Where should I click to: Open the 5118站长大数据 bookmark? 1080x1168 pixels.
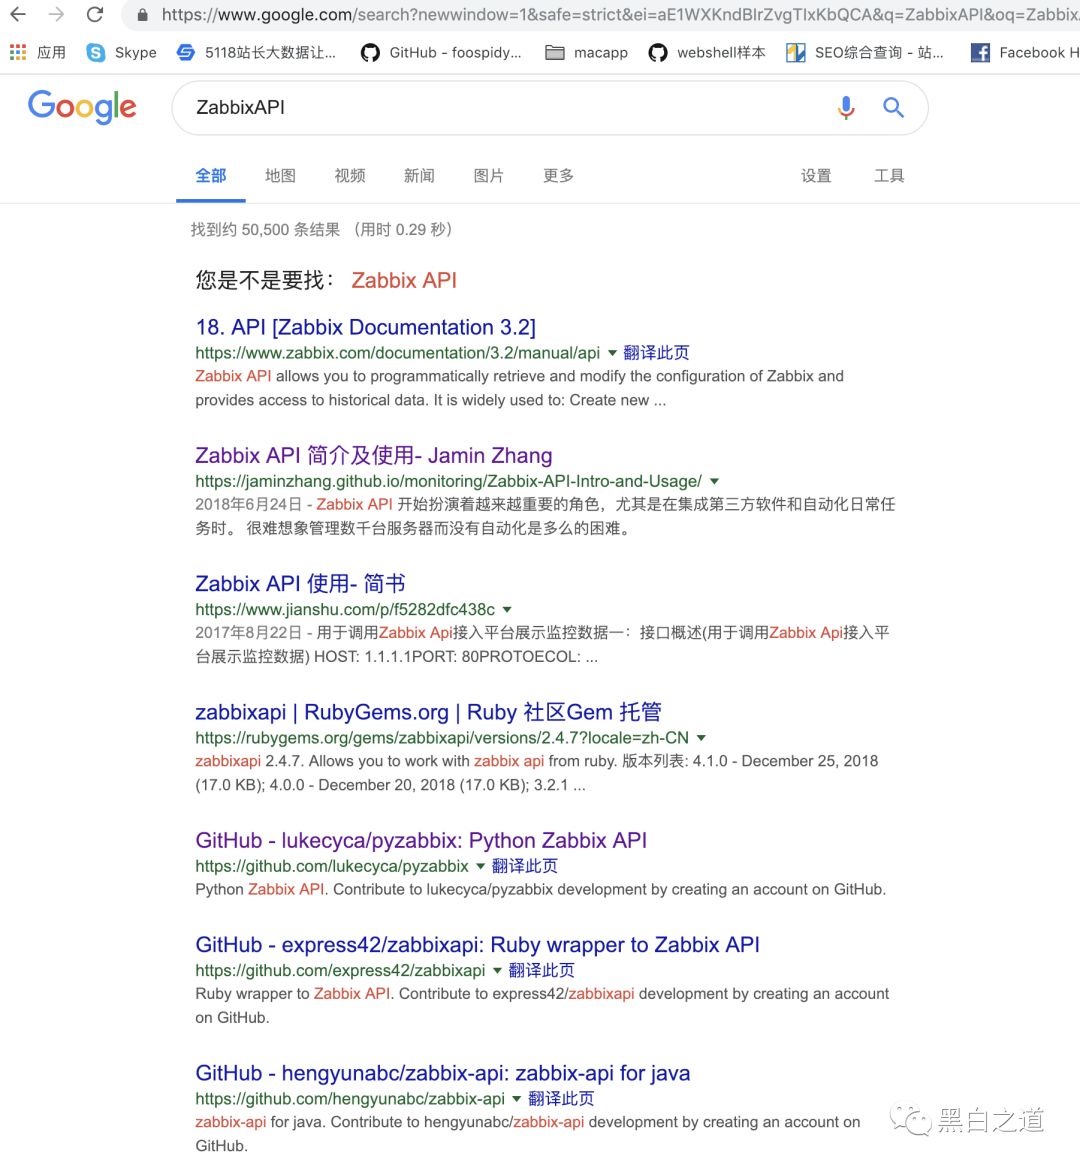click(x=256, y=52)
